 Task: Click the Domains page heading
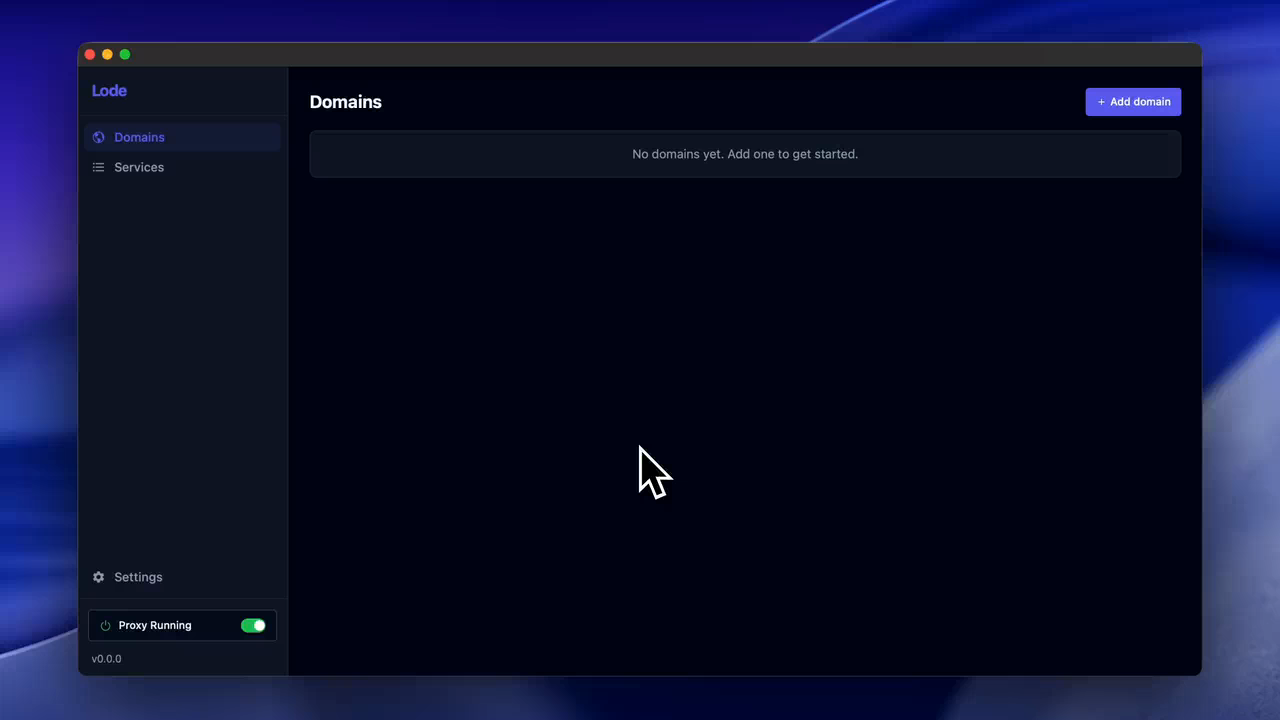coord(345,101)
